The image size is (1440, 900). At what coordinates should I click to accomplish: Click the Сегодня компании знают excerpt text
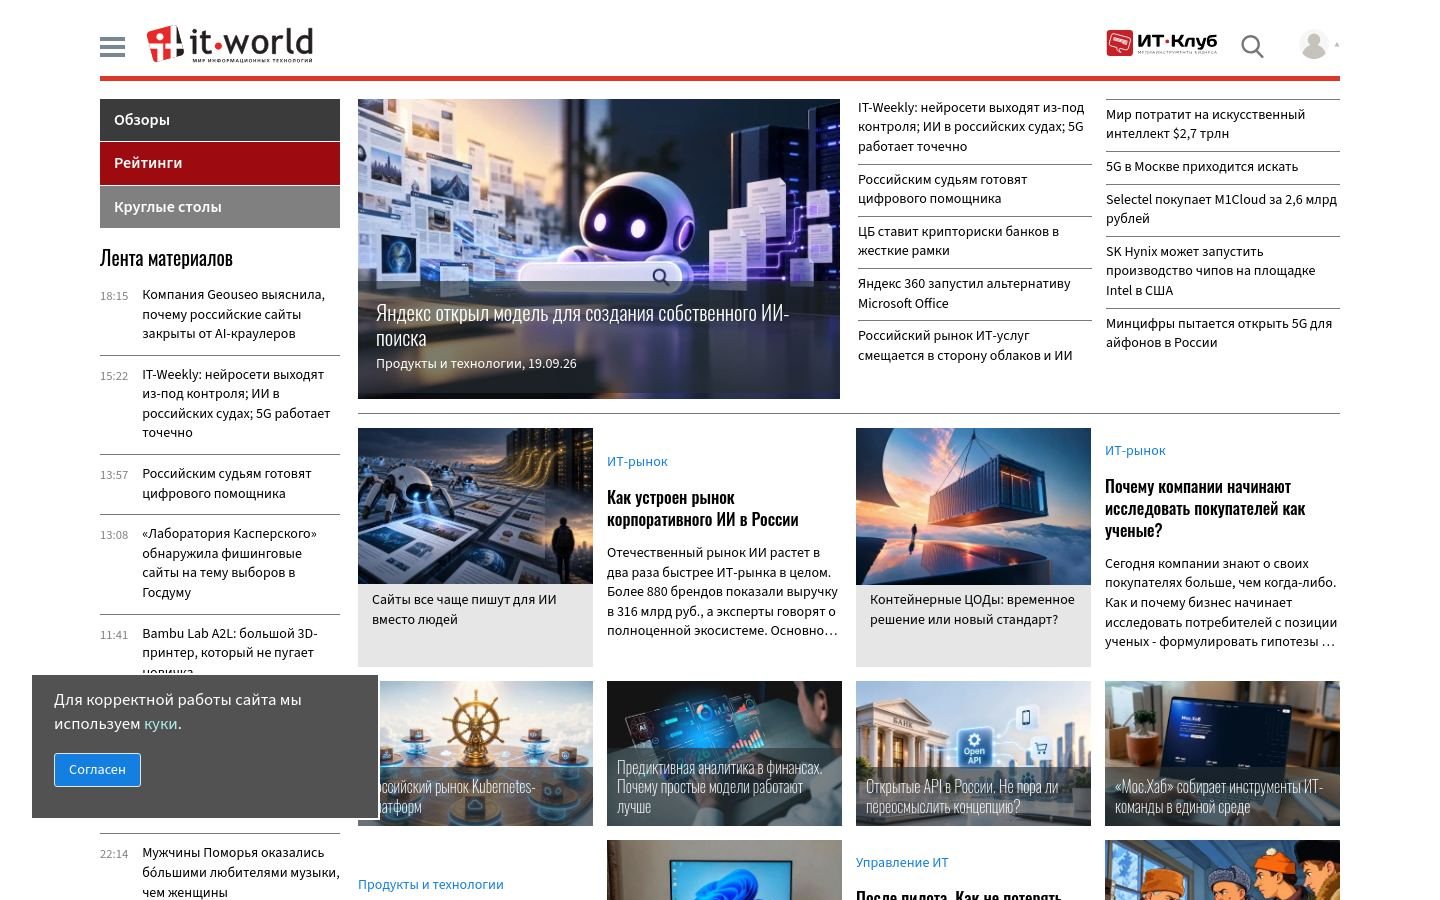pos(1221,603)
